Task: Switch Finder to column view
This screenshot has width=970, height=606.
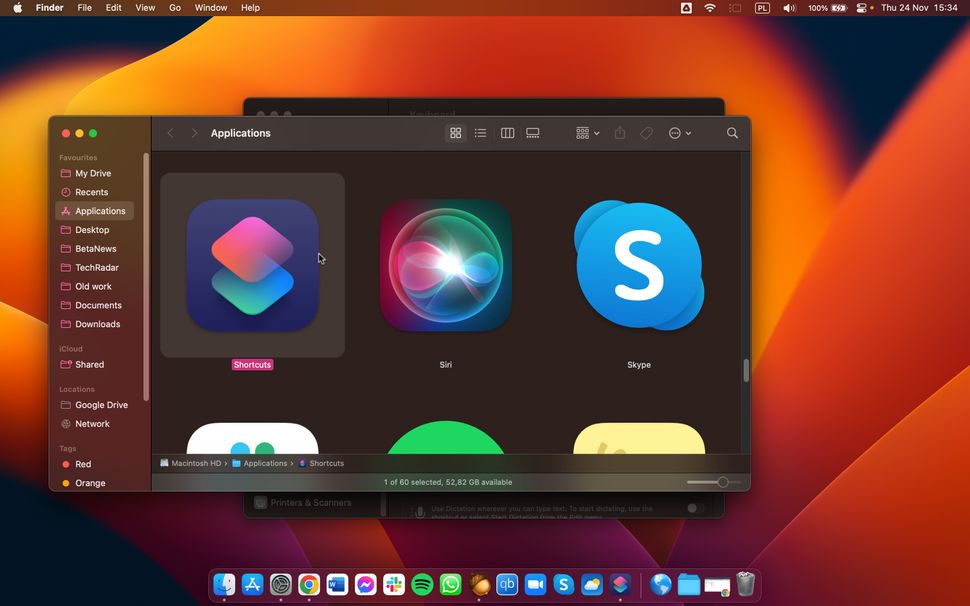Action: pos(507,132)
